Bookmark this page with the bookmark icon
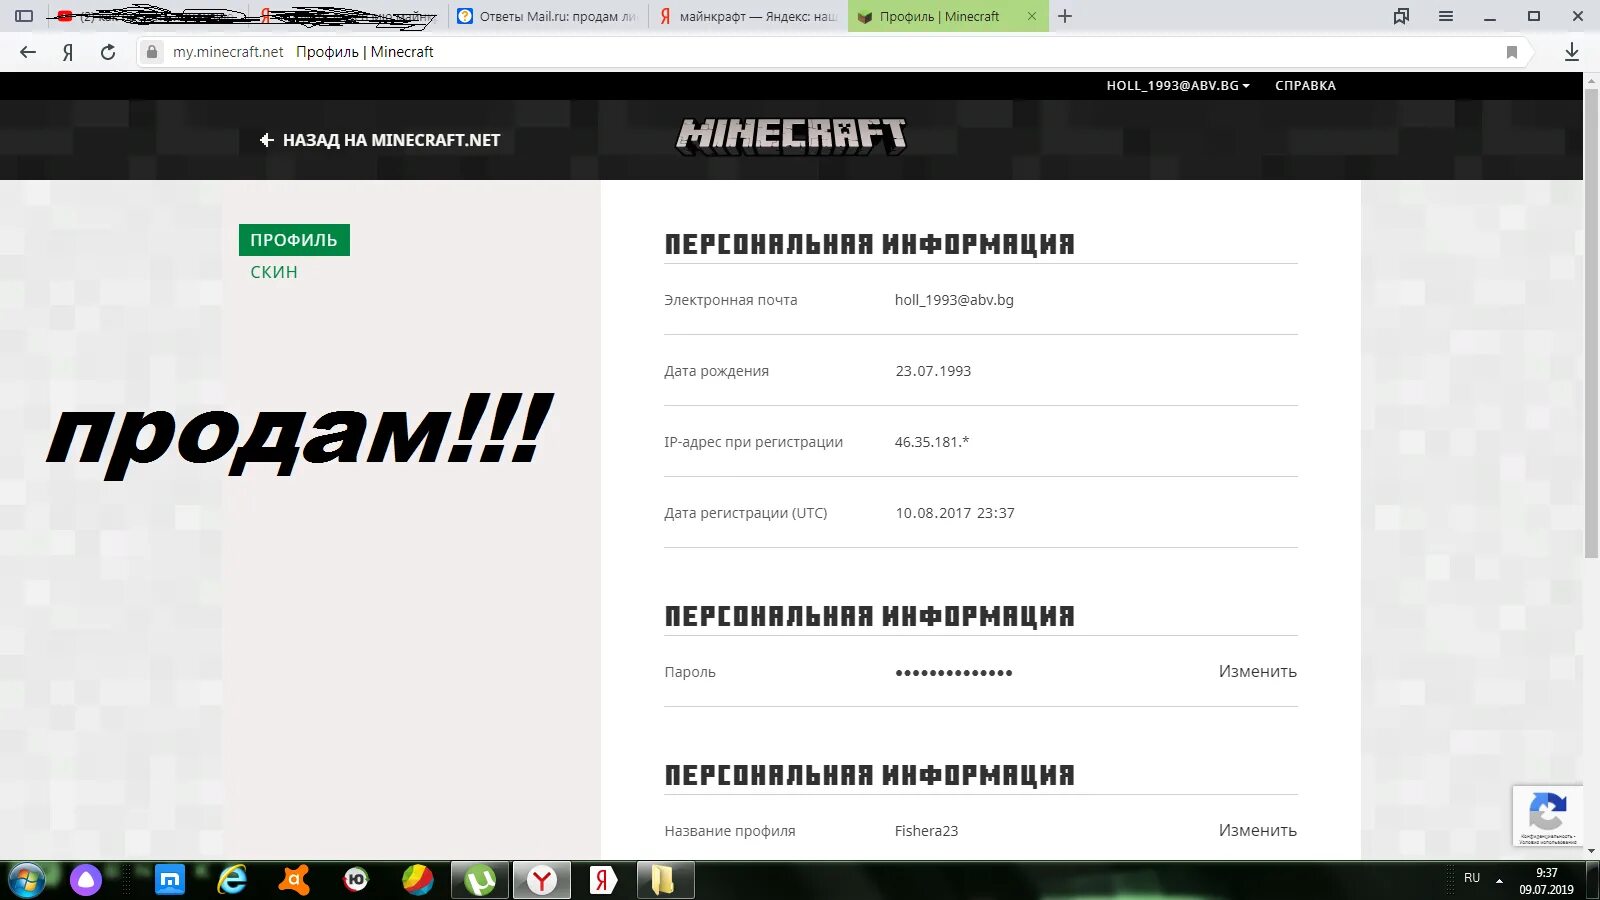1600x900 pixels. pyautogui.click(x=1512, y=52)
